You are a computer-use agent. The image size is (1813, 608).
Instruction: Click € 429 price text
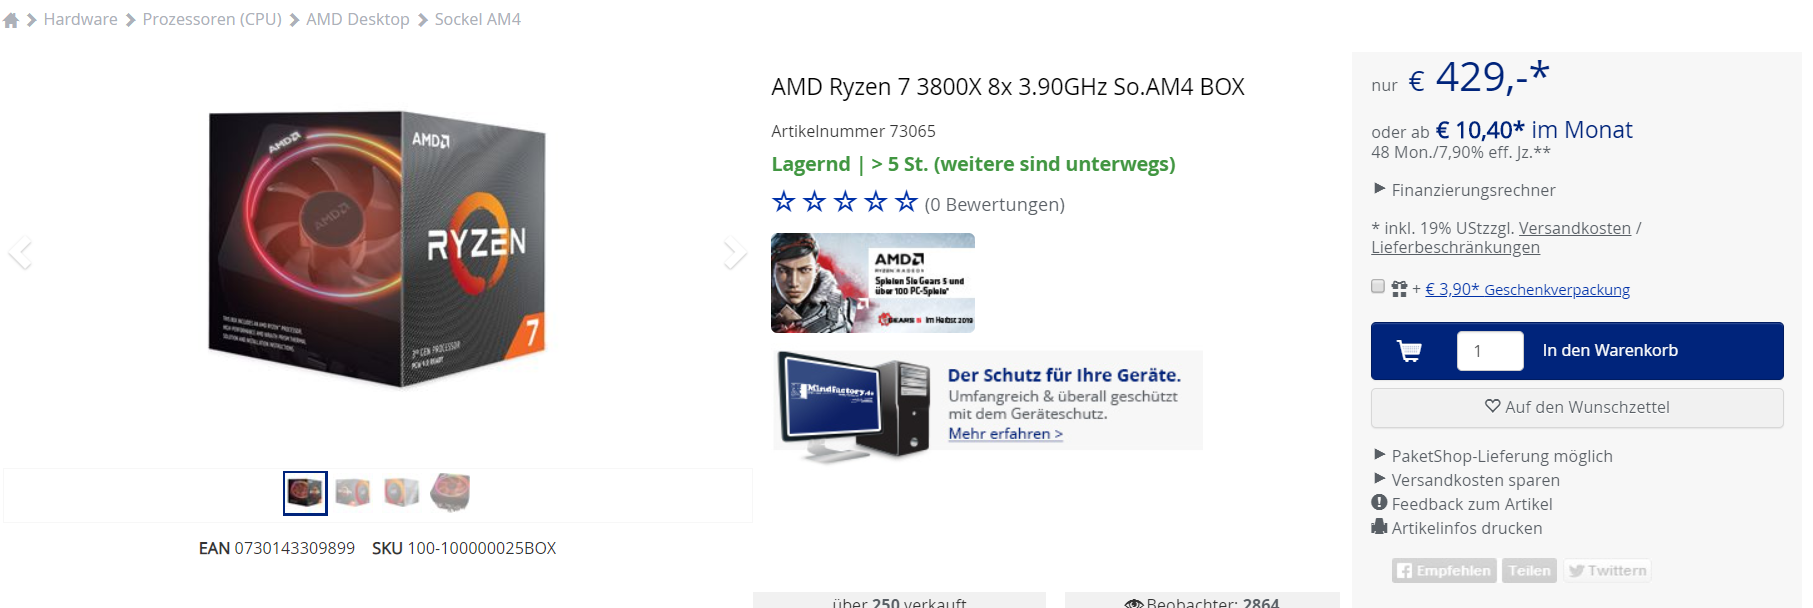(x=1479, y=77)
